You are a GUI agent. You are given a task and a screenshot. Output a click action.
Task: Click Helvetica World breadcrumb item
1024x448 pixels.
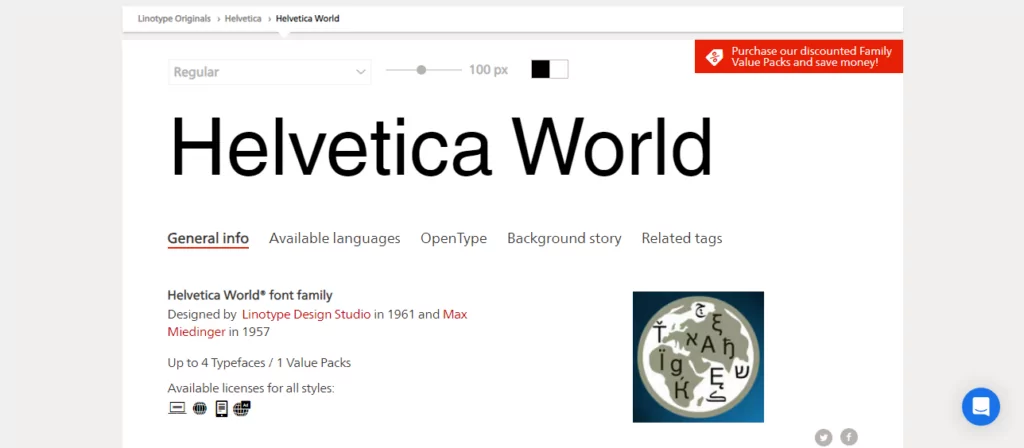point(308,19)
